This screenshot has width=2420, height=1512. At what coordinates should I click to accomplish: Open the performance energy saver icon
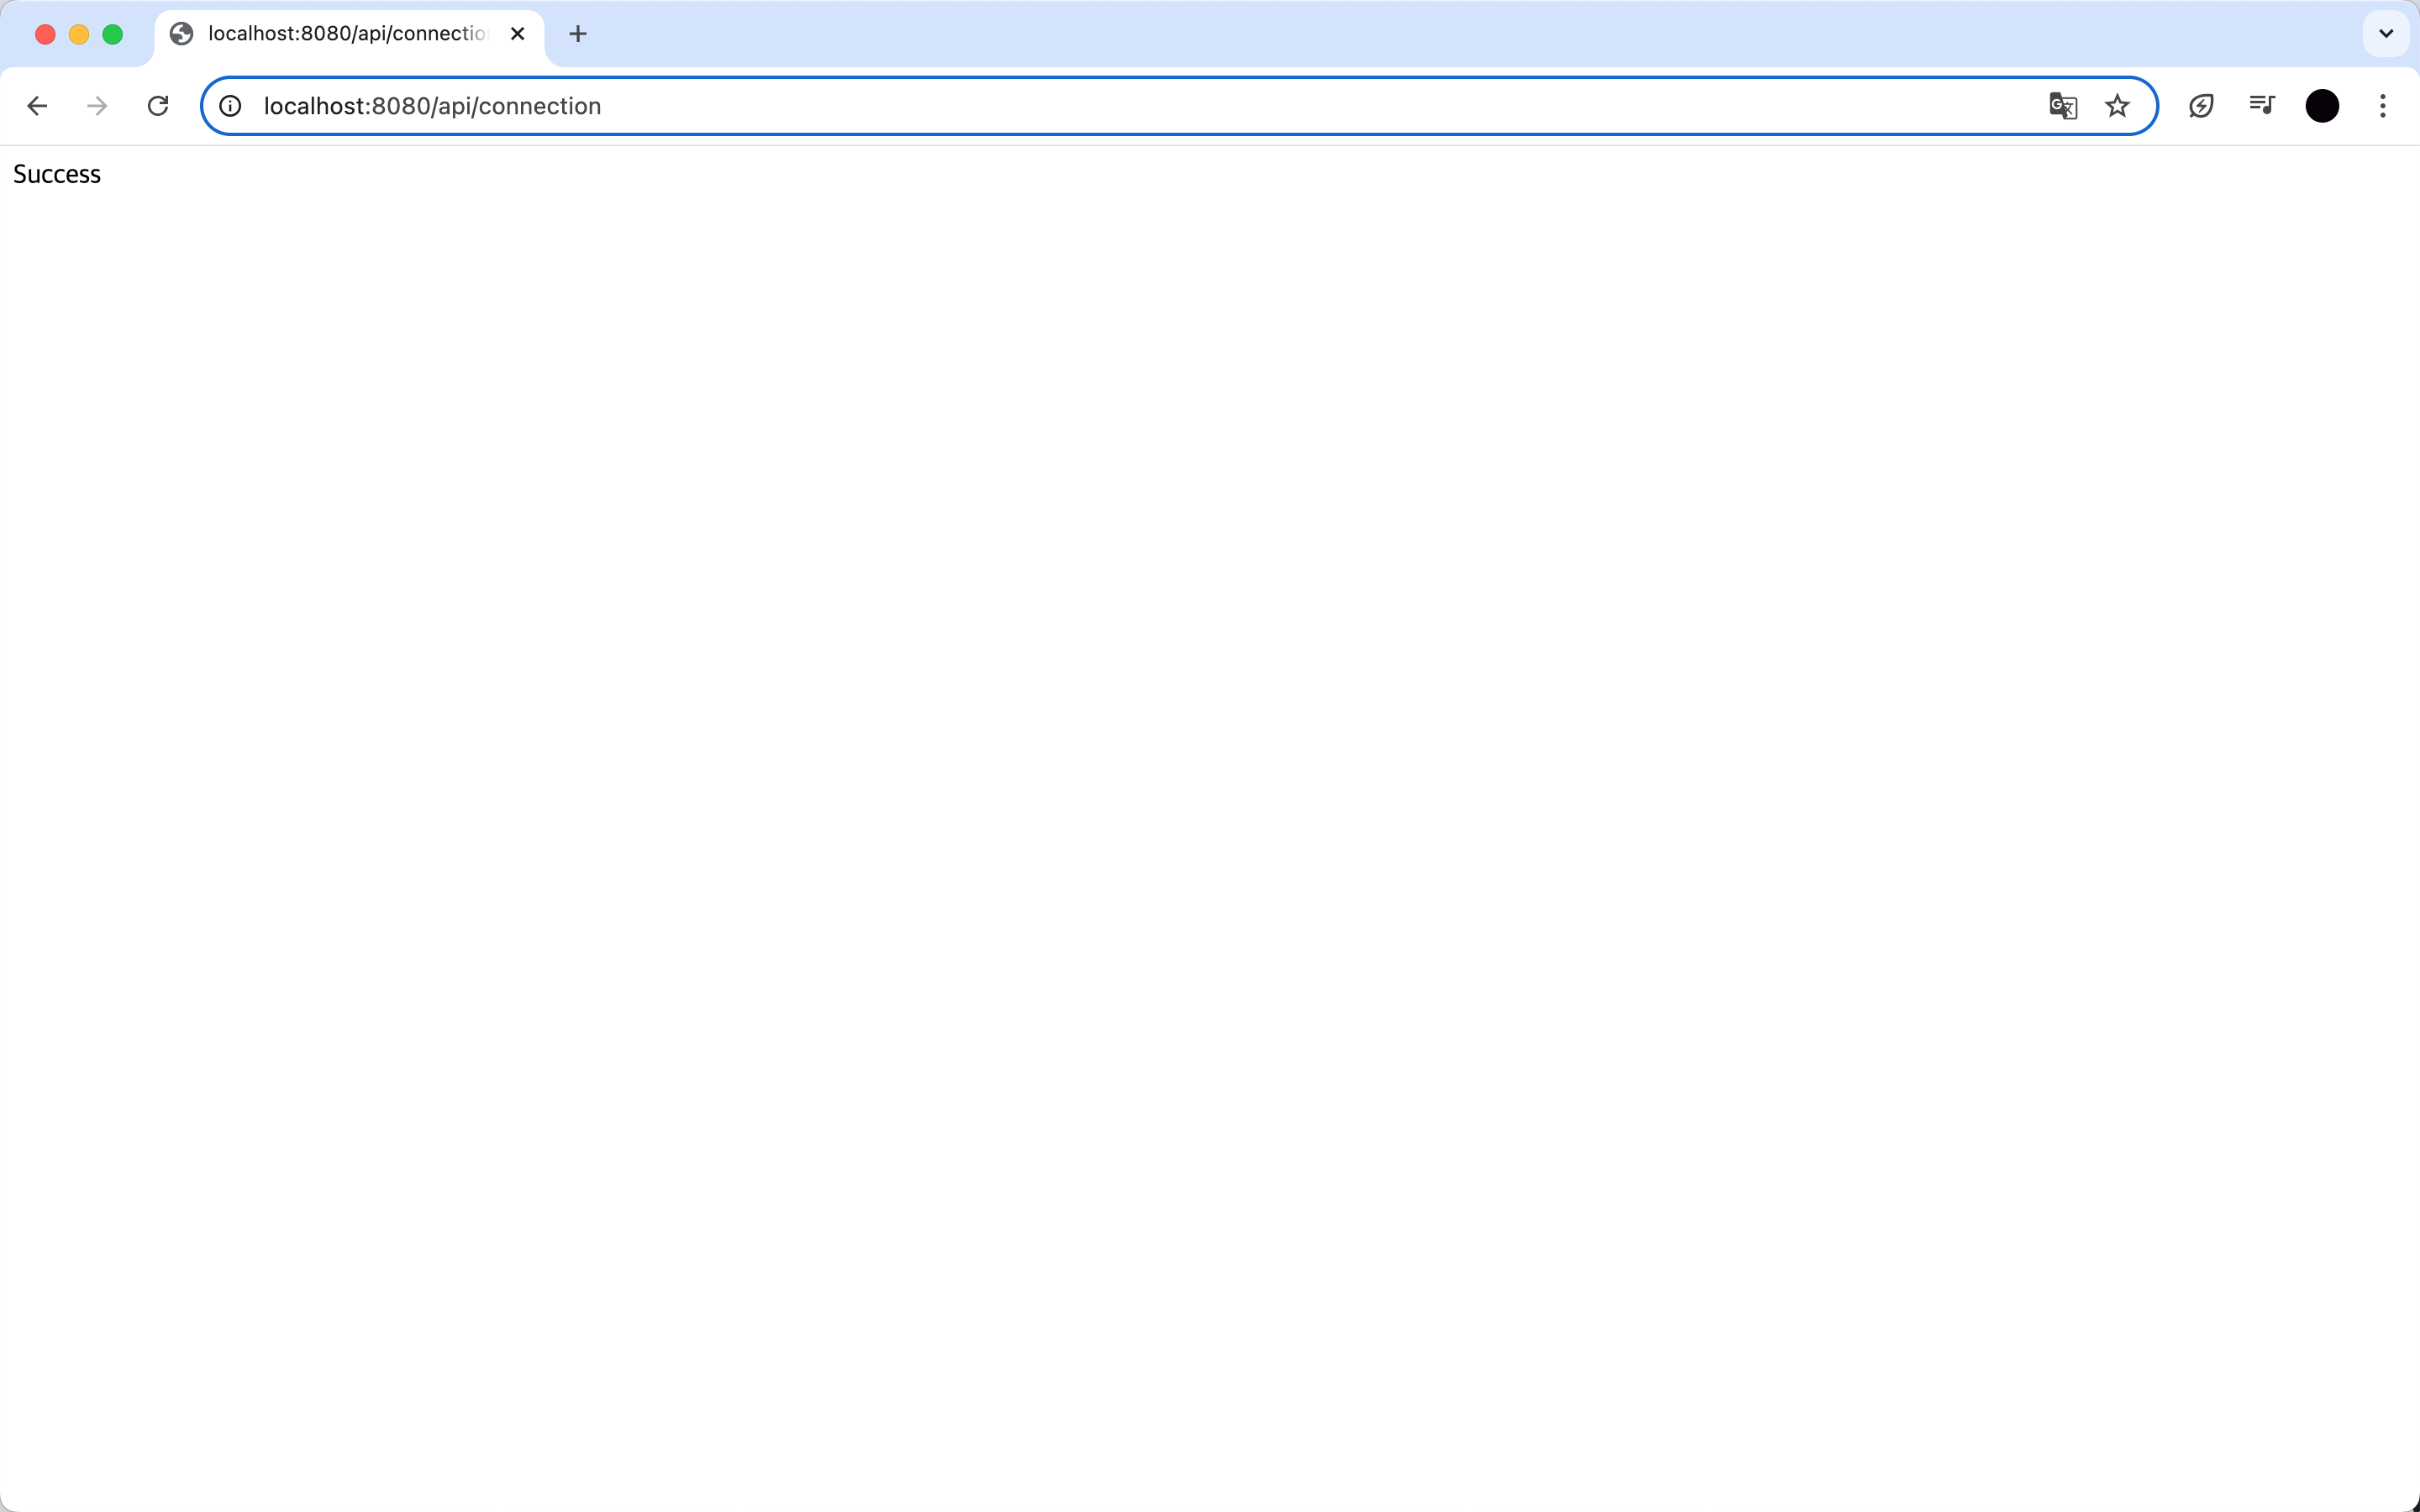pyautogui.click(x=2201, y=106)
